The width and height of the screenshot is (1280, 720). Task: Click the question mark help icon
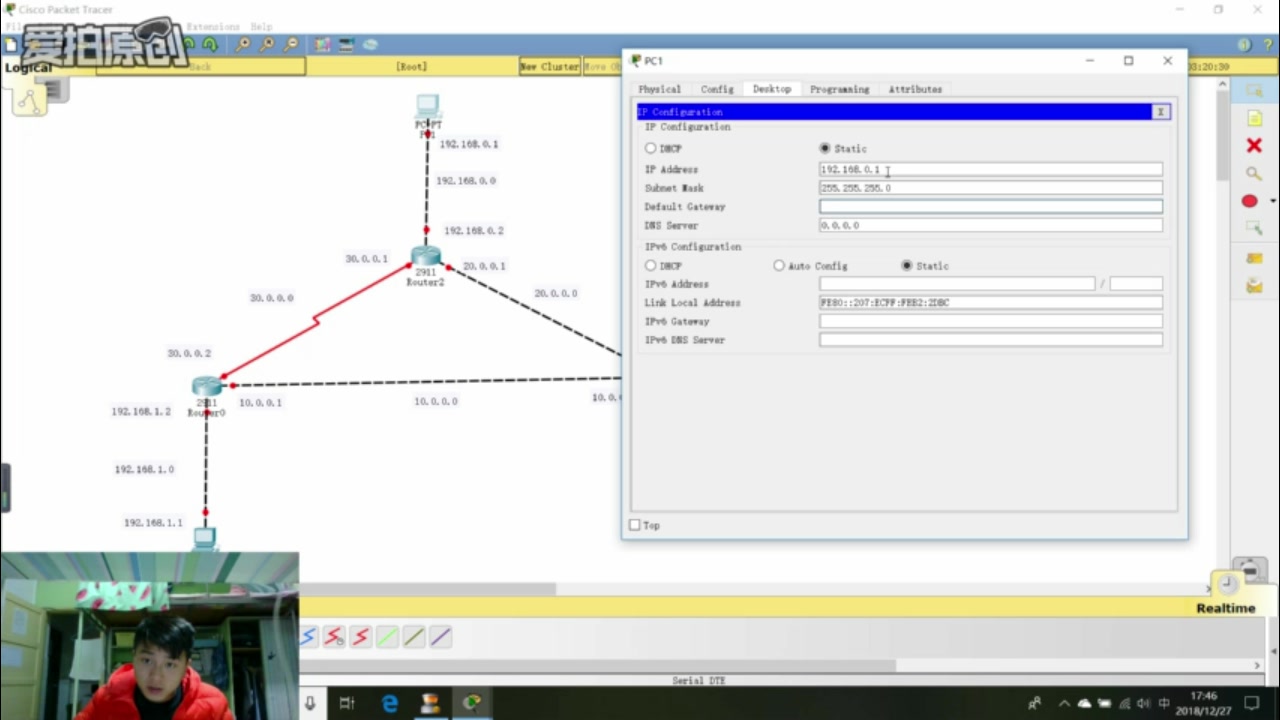pyautogui.click(x=1267, y=45)
